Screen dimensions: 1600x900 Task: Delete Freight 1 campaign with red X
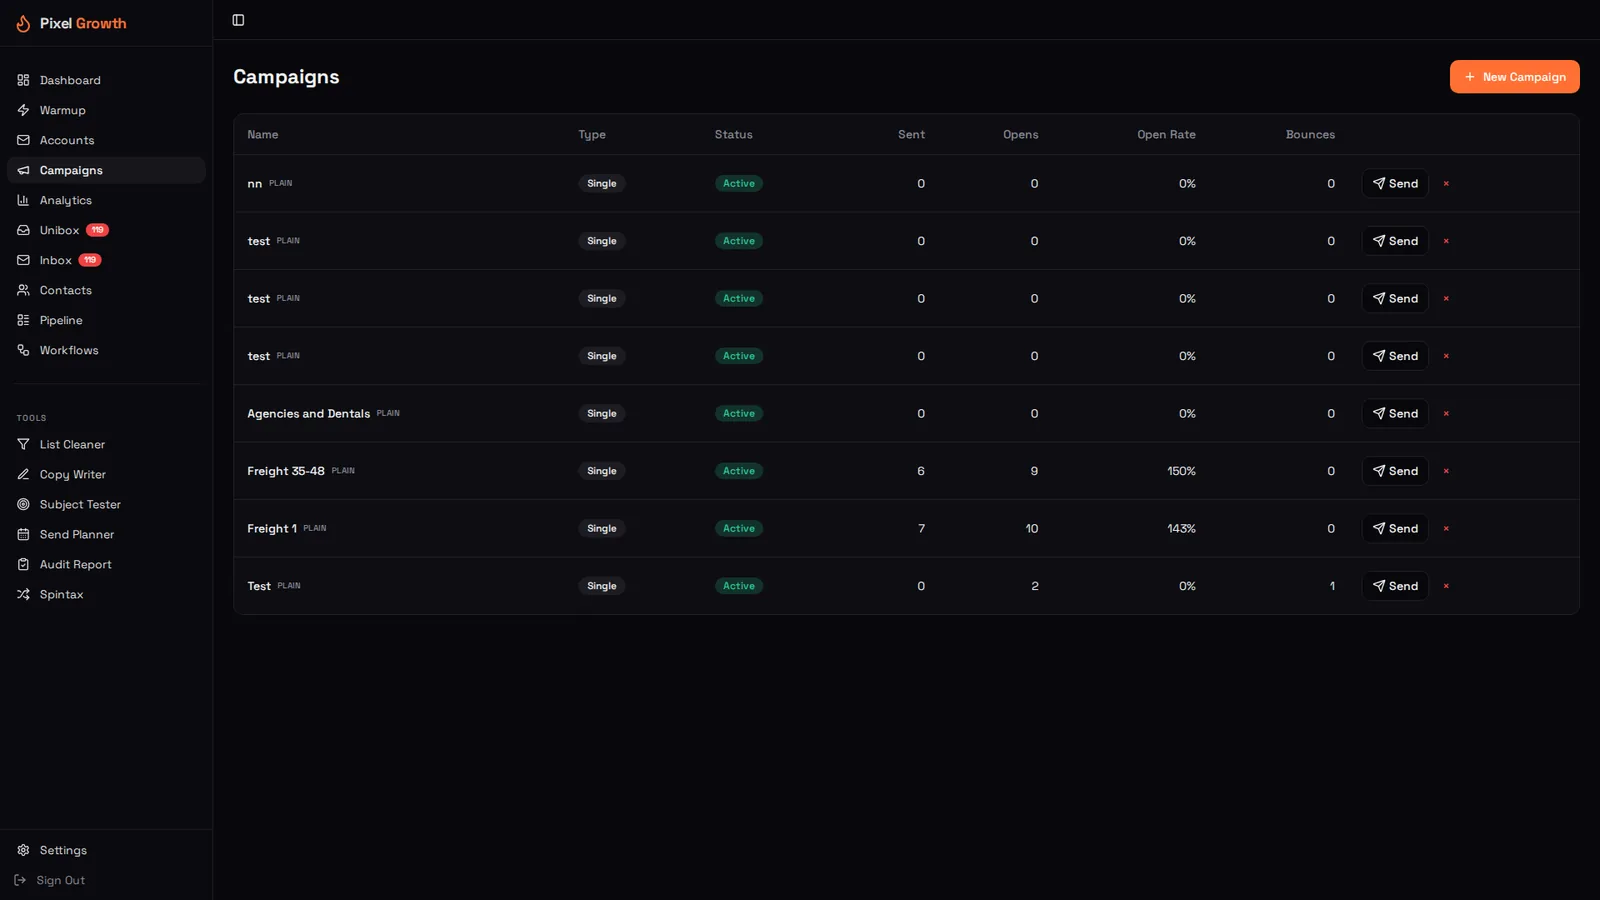pos(1446,529)
